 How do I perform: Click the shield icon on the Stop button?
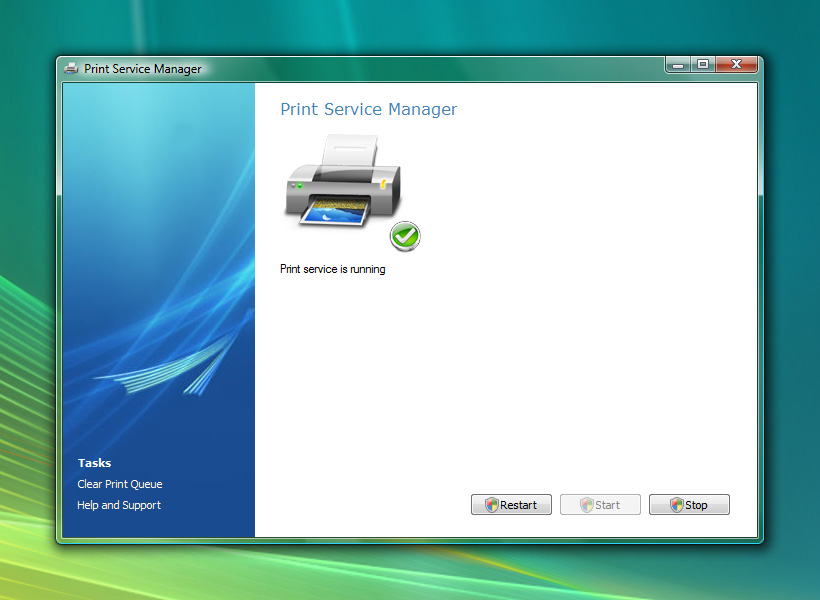point(677,505)
